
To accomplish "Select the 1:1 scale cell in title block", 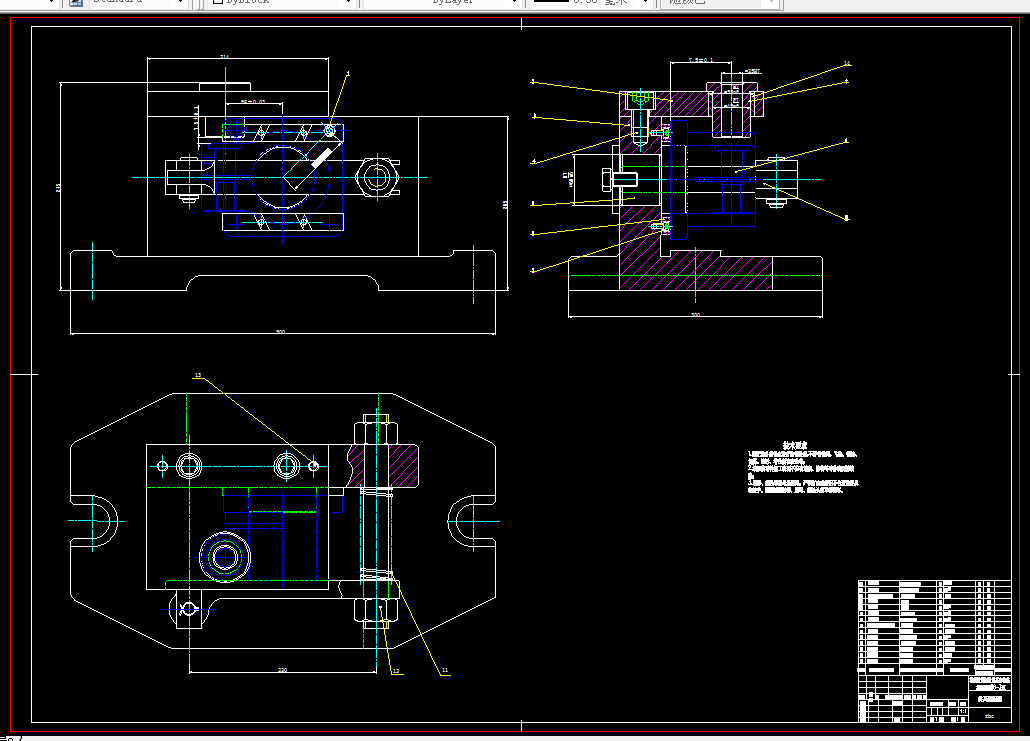I will point(963,711).
